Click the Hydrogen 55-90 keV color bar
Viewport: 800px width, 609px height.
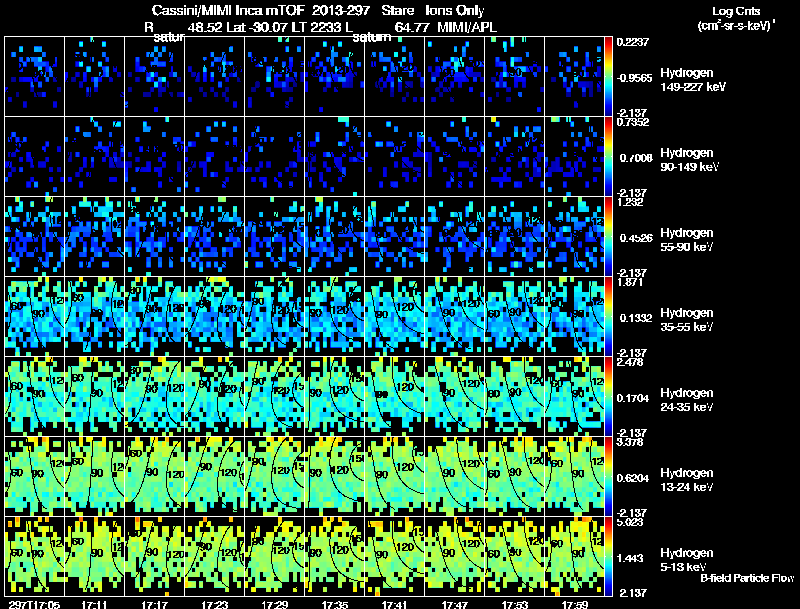608,237
